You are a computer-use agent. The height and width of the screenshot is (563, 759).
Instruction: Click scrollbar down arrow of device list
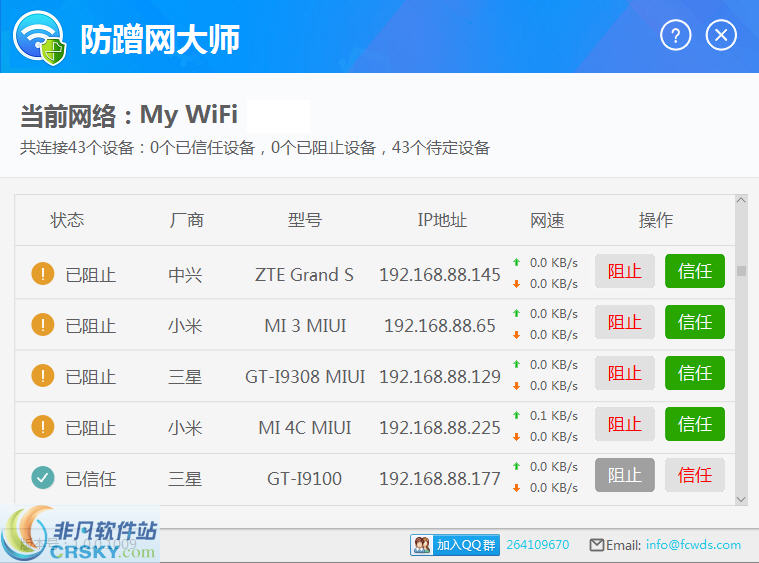tap(741, 500)
